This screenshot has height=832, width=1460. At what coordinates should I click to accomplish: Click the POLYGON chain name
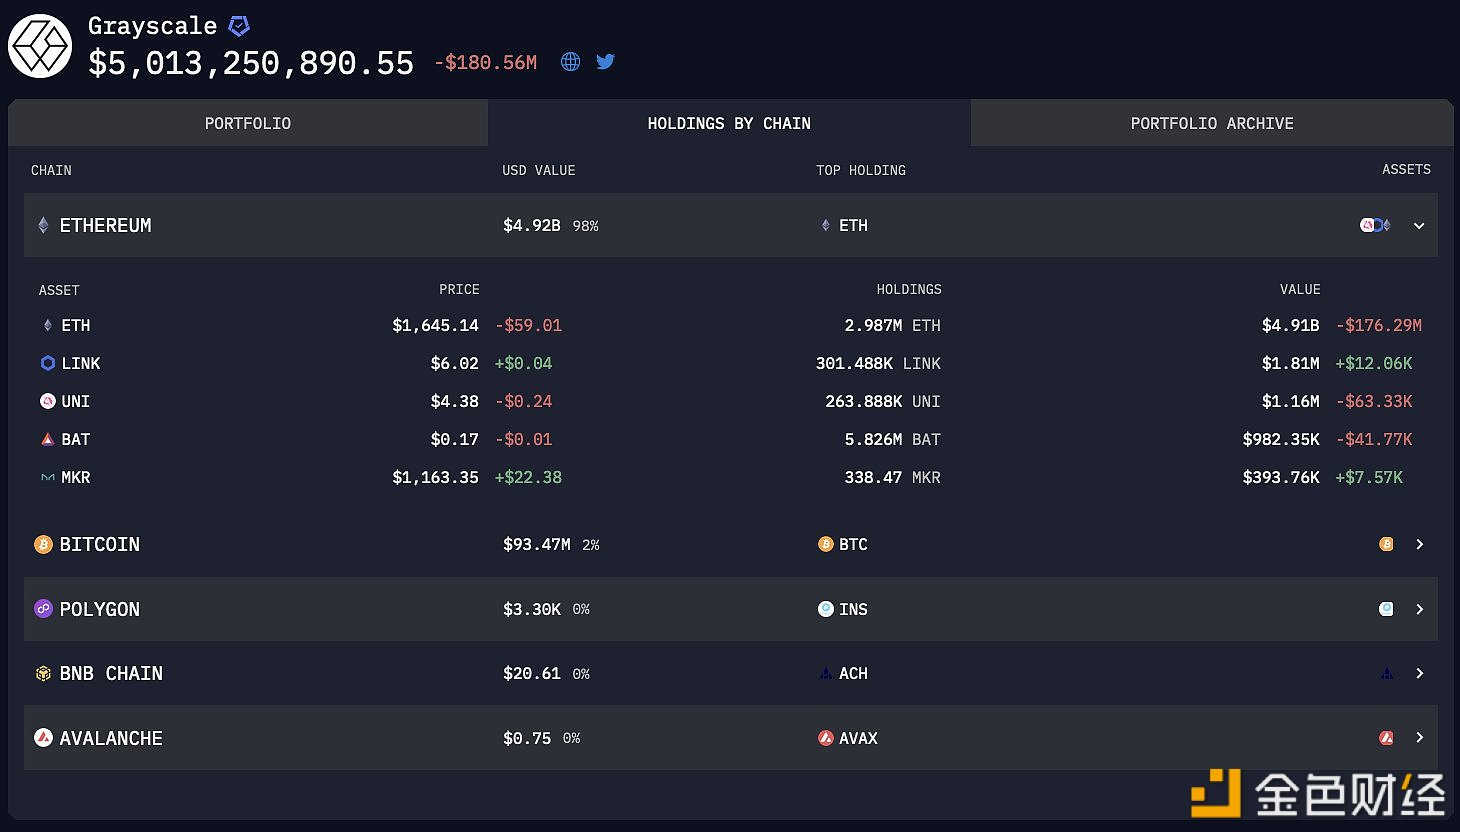[x=100, y=609]
